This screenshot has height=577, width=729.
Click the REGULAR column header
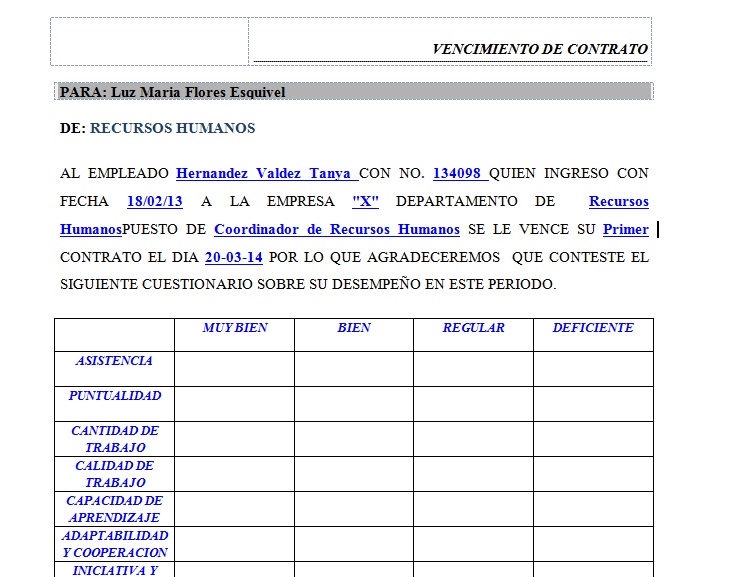[x=473, y=328]
